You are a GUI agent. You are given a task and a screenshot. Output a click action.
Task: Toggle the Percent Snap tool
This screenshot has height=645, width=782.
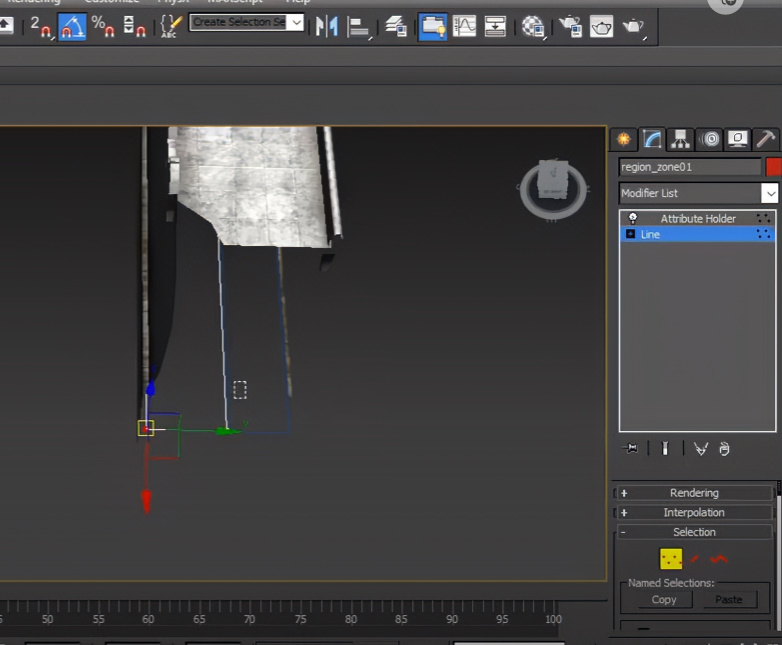[x=103, y=26]
